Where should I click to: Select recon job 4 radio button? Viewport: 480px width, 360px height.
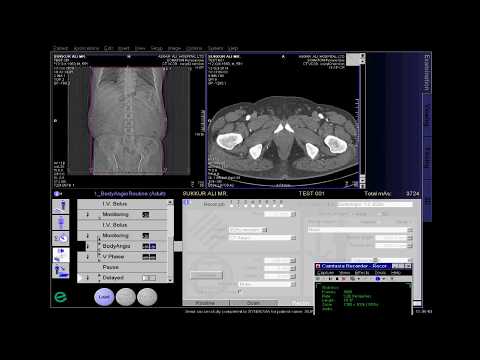[253, 206]
